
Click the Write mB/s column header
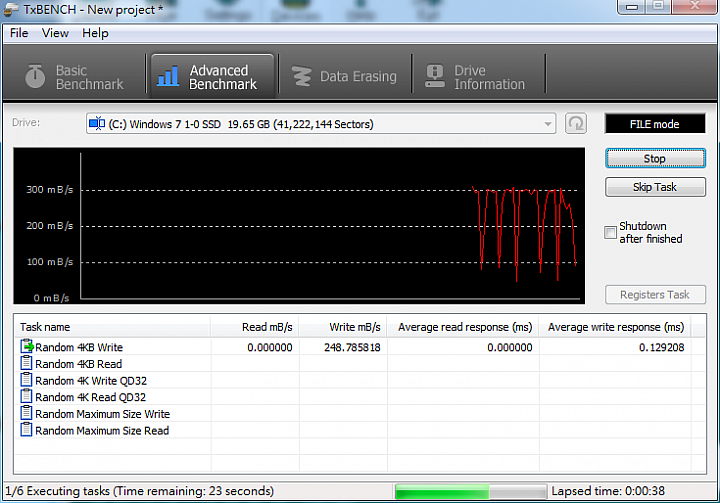tap(343, 327)
